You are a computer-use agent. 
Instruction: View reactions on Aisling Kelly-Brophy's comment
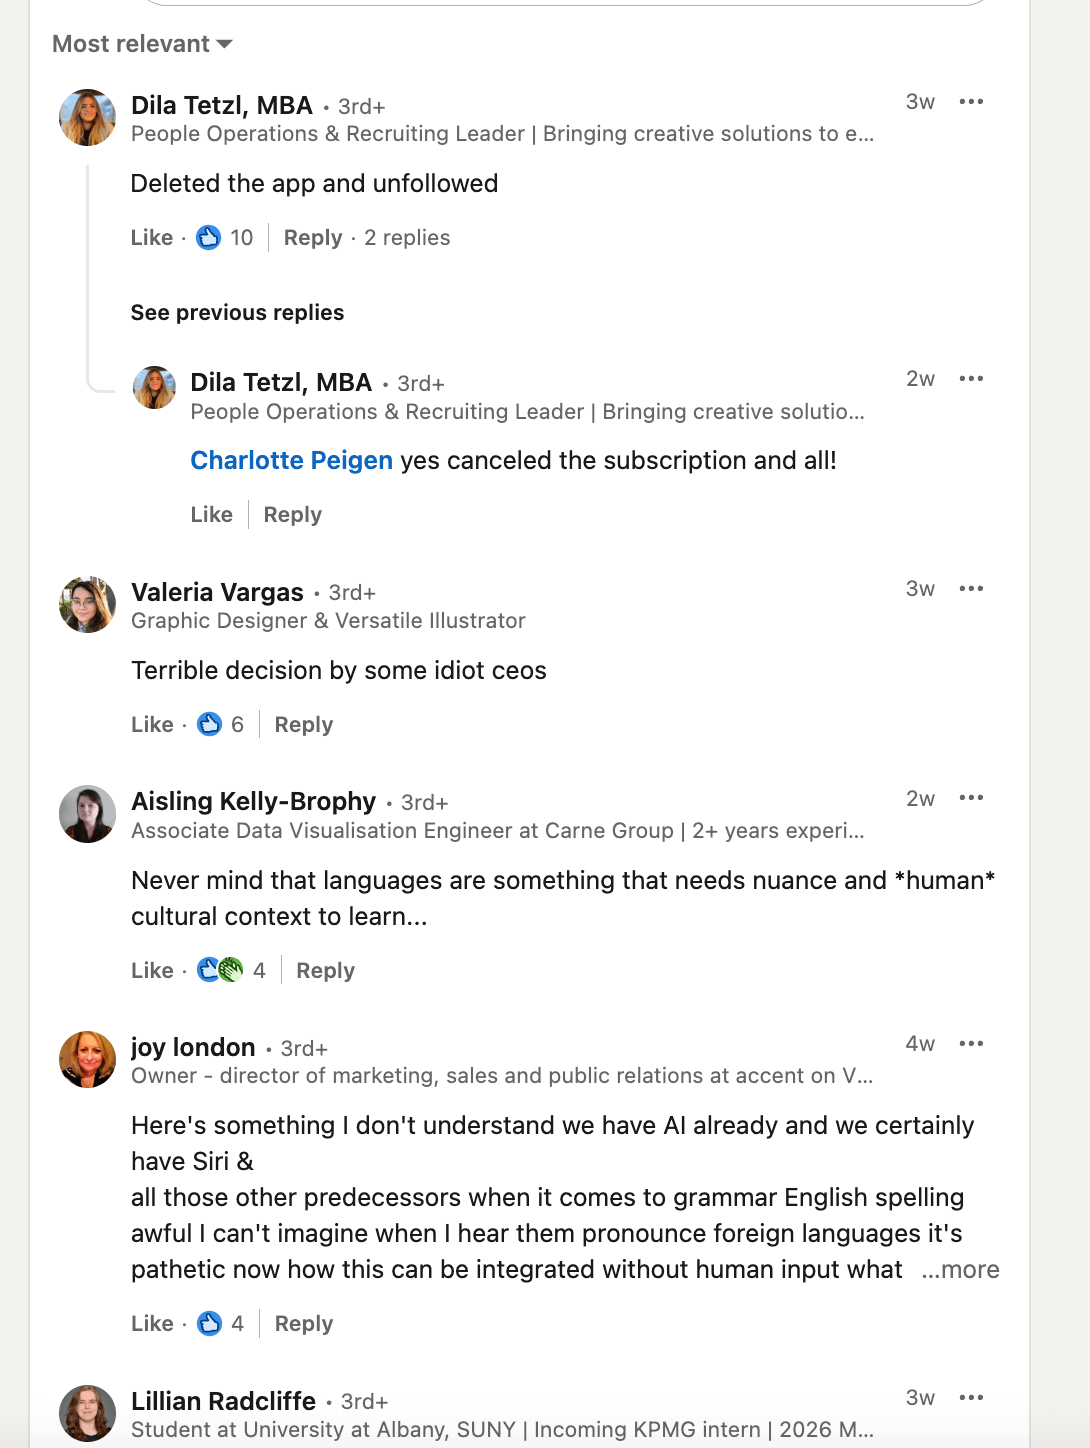(x=231, y=971)
